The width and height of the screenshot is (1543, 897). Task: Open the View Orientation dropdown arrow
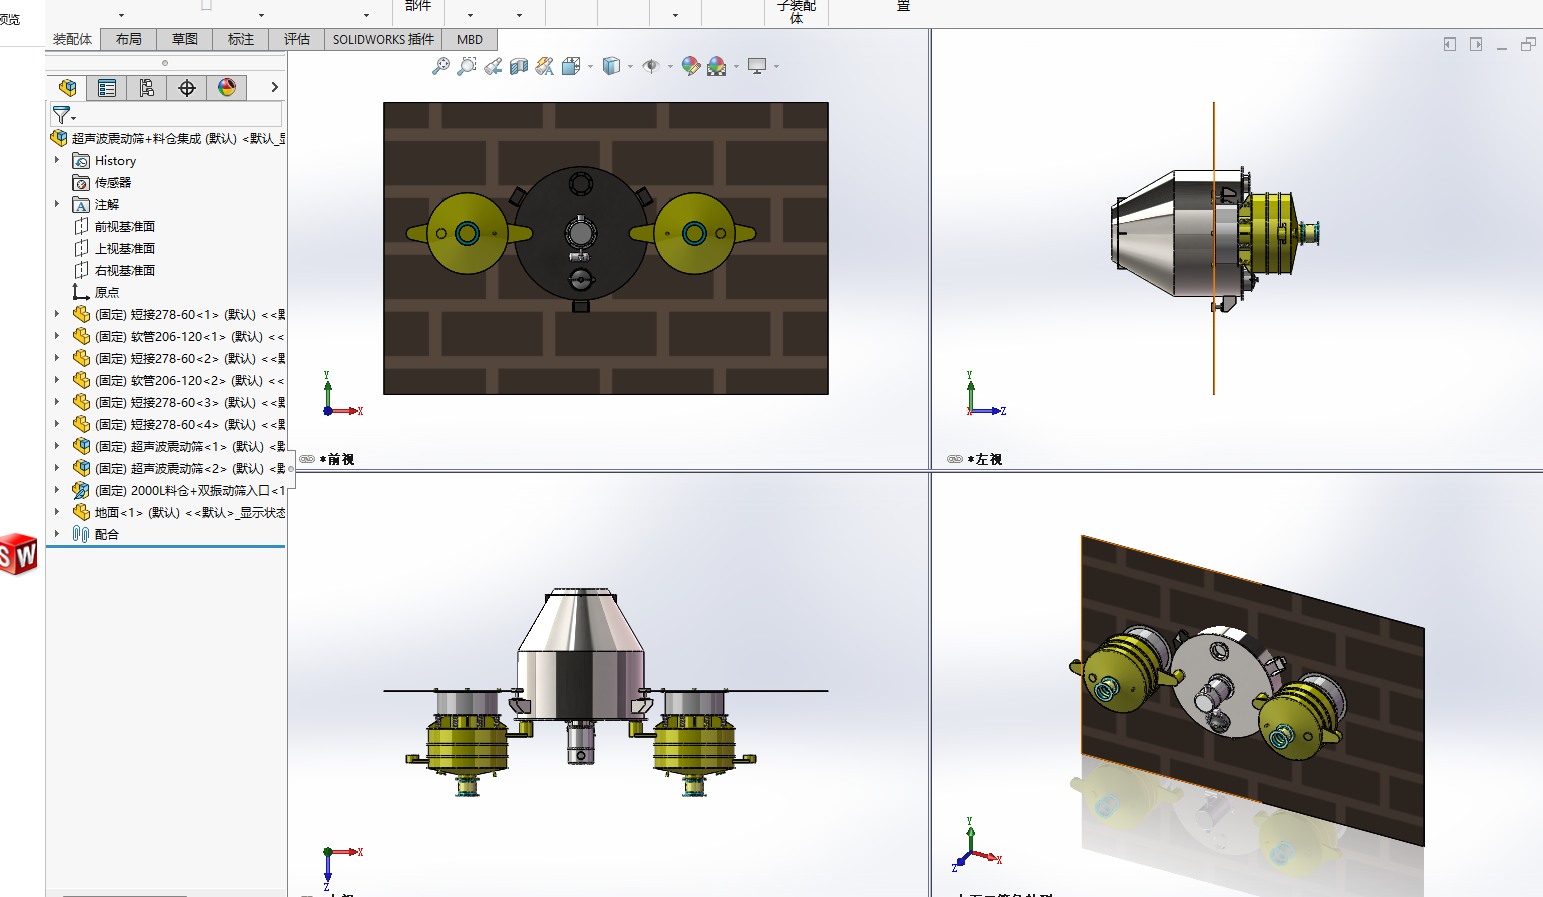click(x=590, y=67)
